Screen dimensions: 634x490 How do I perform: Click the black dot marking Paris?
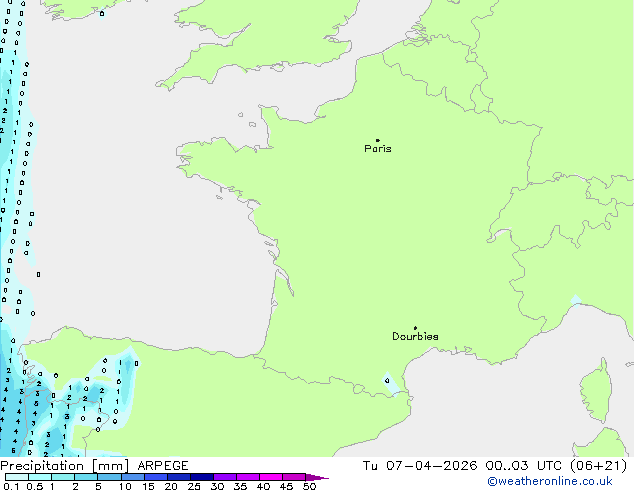click(x=378, y=140)
